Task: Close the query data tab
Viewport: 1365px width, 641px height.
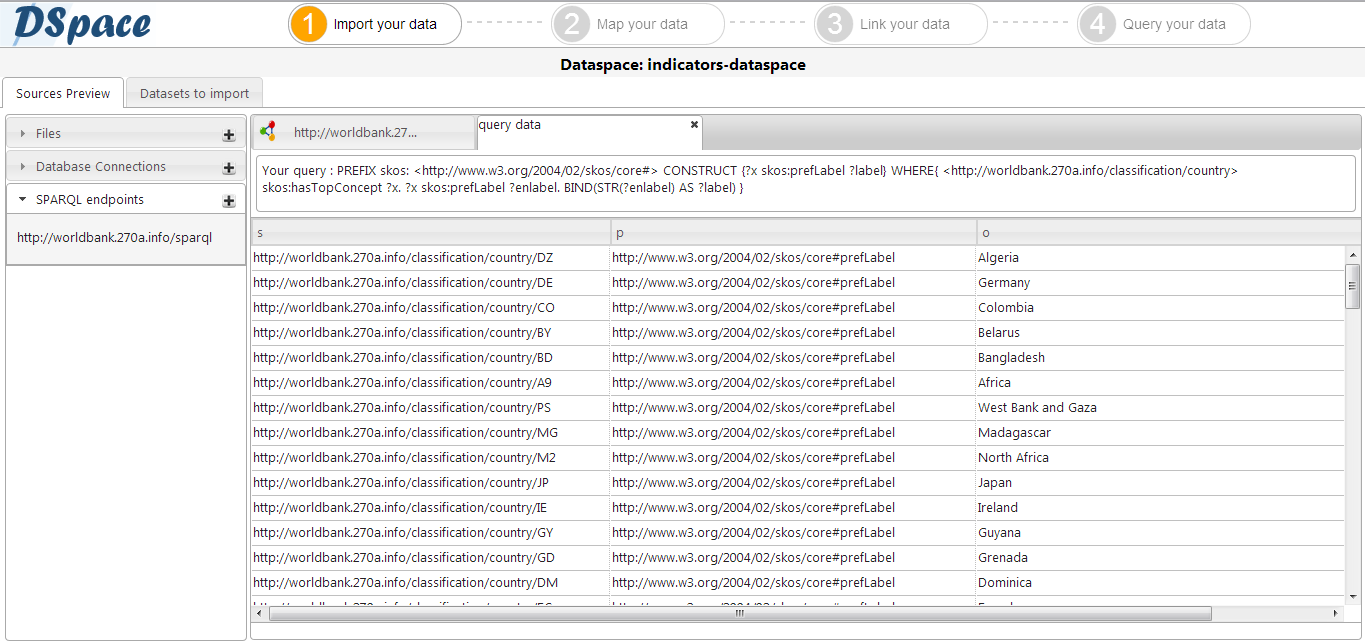Action: (x=694, y=124)
